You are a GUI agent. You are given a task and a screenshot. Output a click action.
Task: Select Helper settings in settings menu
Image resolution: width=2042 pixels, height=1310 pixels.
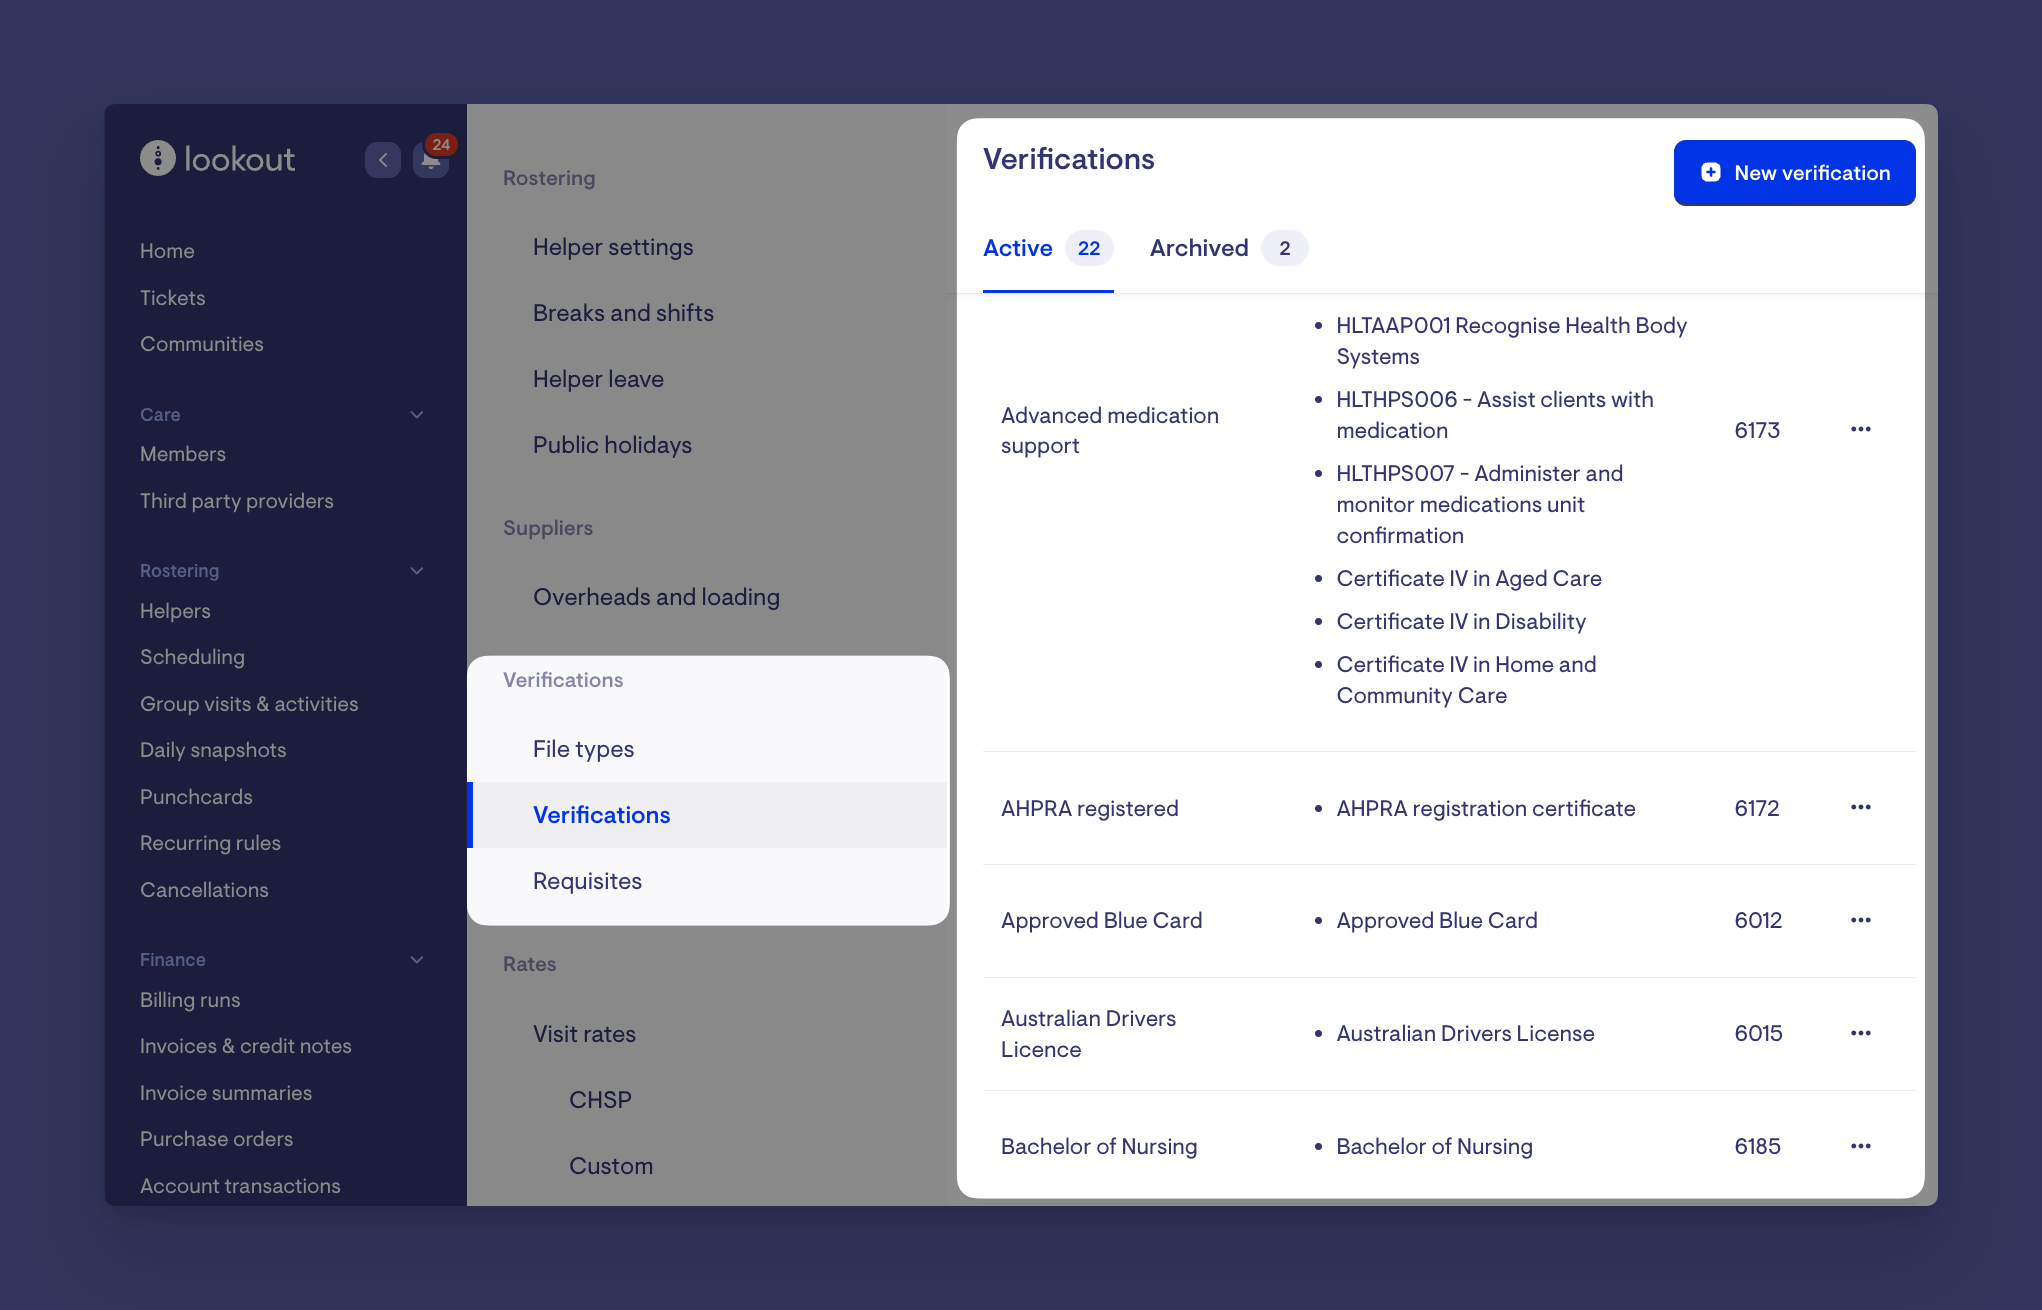(x=613, y=247)
